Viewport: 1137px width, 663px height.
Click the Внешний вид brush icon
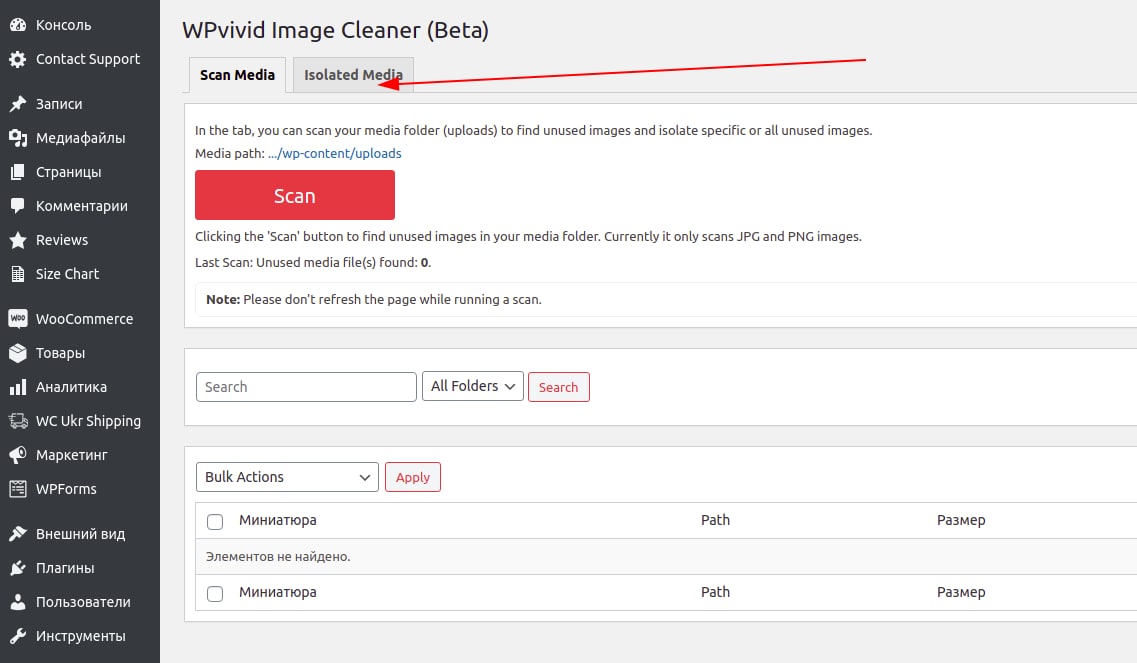click(18, 534)
